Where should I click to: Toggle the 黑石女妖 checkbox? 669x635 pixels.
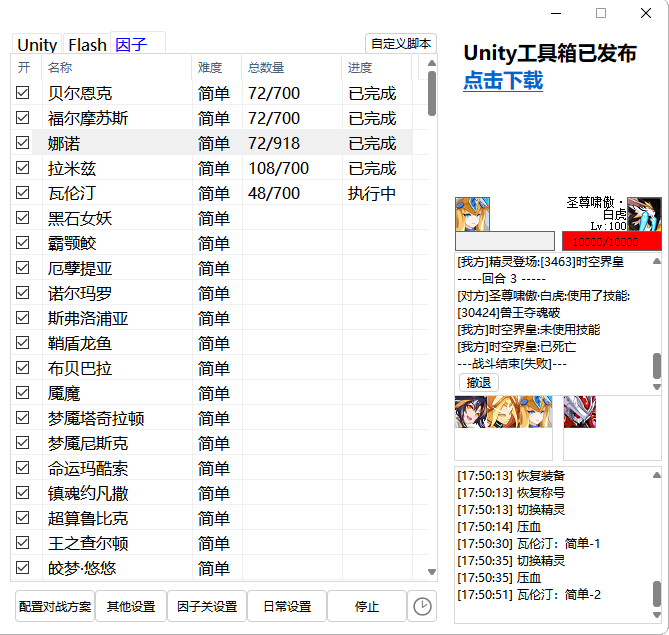point(23,218)
